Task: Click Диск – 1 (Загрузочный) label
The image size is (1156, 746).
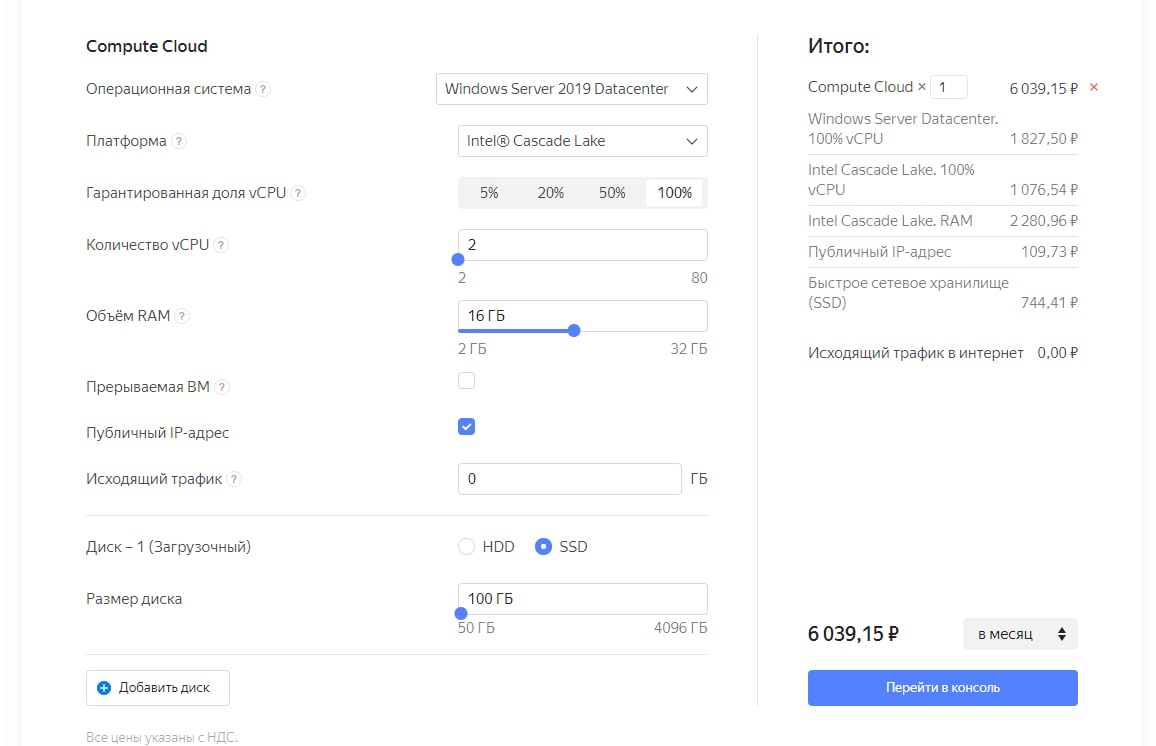Action: pyautogui.click(x=168, y=547)
